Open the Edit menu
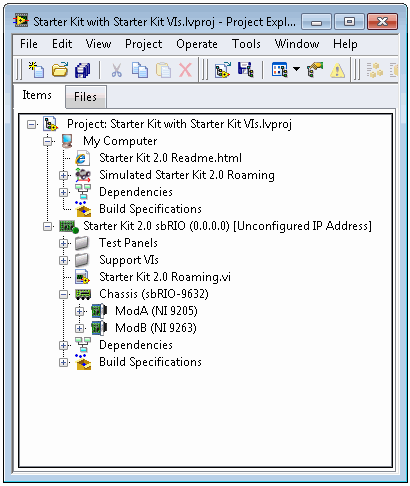Screen dimensions: 410x486 point(62,44)
